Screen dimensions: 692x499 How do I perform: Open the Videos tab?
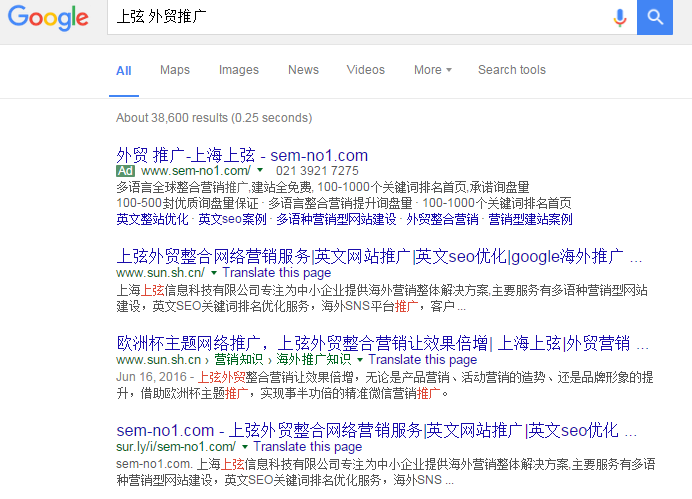pos(365,70)
